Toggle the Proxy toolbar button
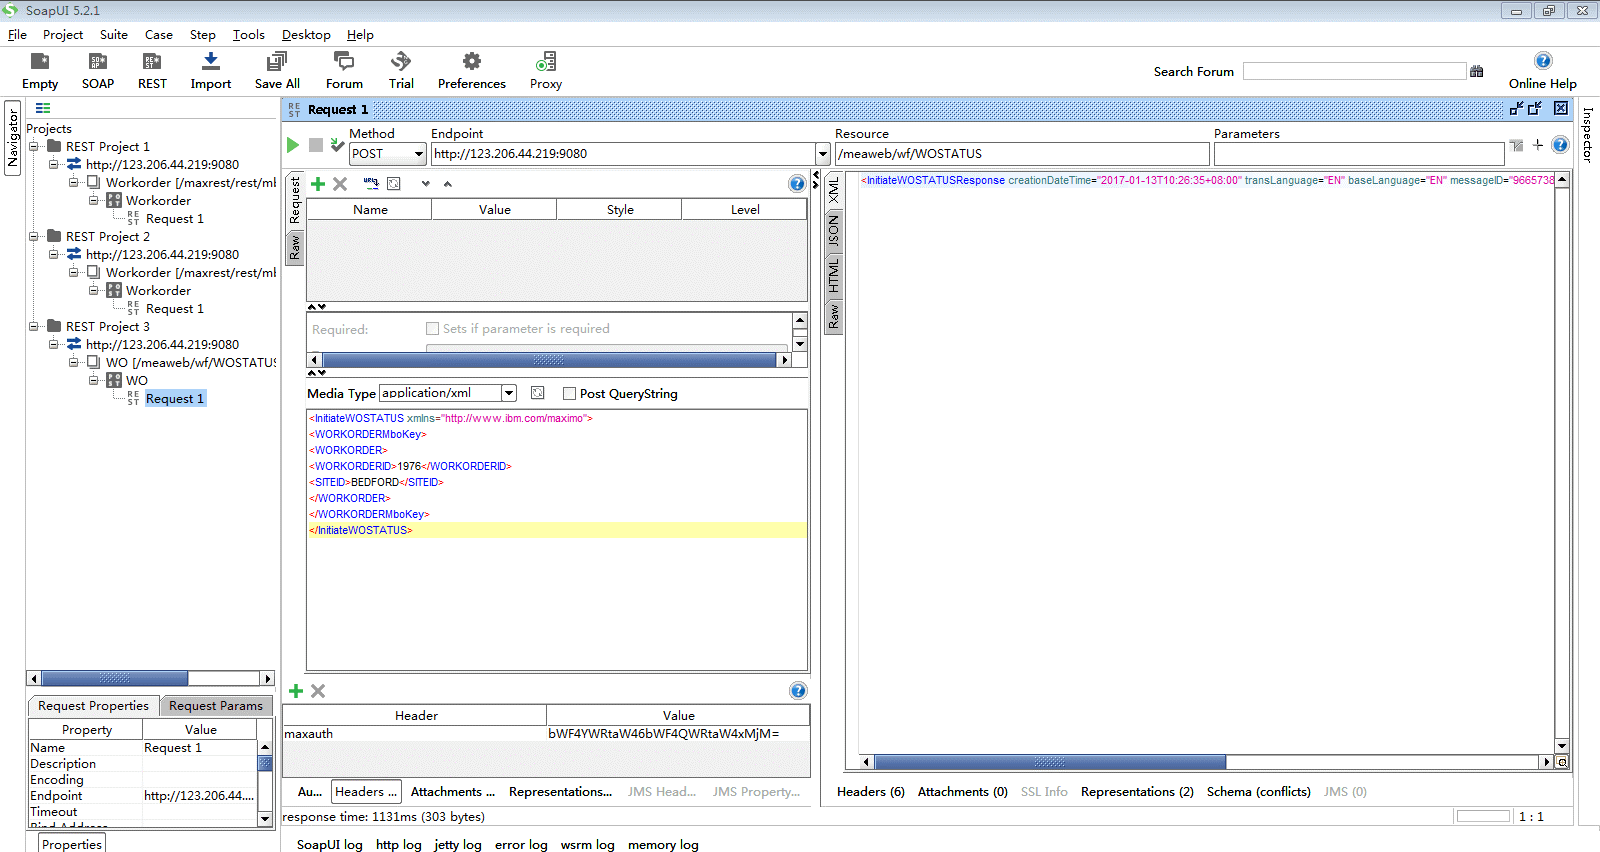This screenshot has width=1600, height=852. tap(546, 71)
